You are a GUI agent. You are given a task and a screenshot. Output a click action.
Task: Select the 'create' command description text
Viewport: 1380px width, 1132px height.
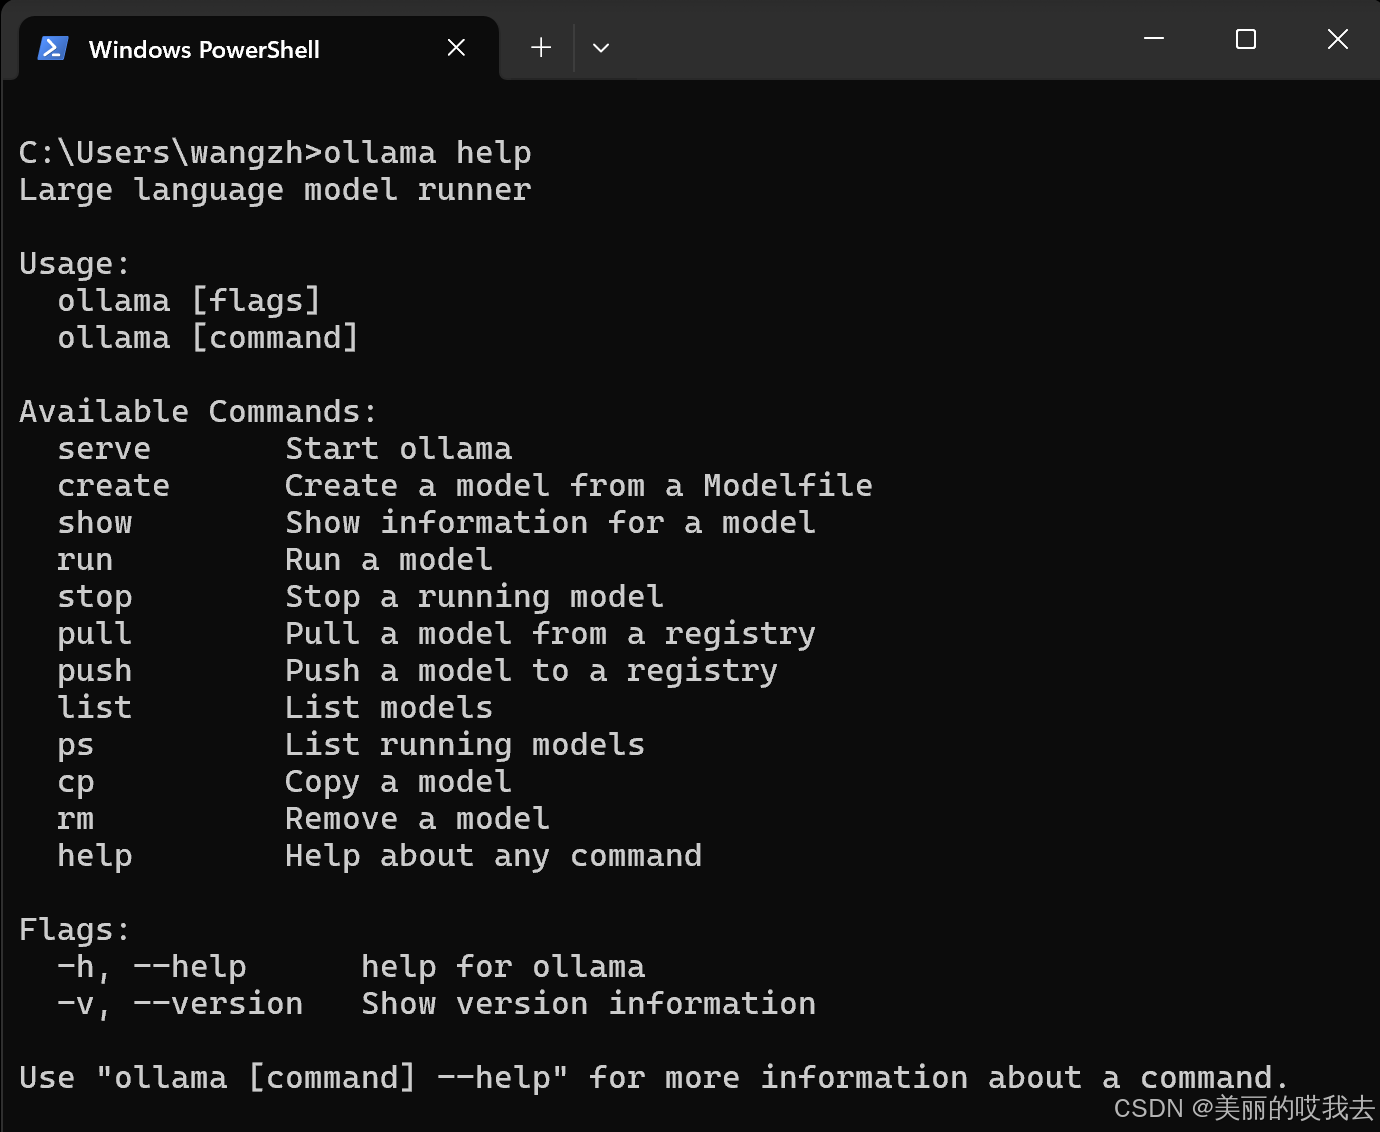click(578, 485)
